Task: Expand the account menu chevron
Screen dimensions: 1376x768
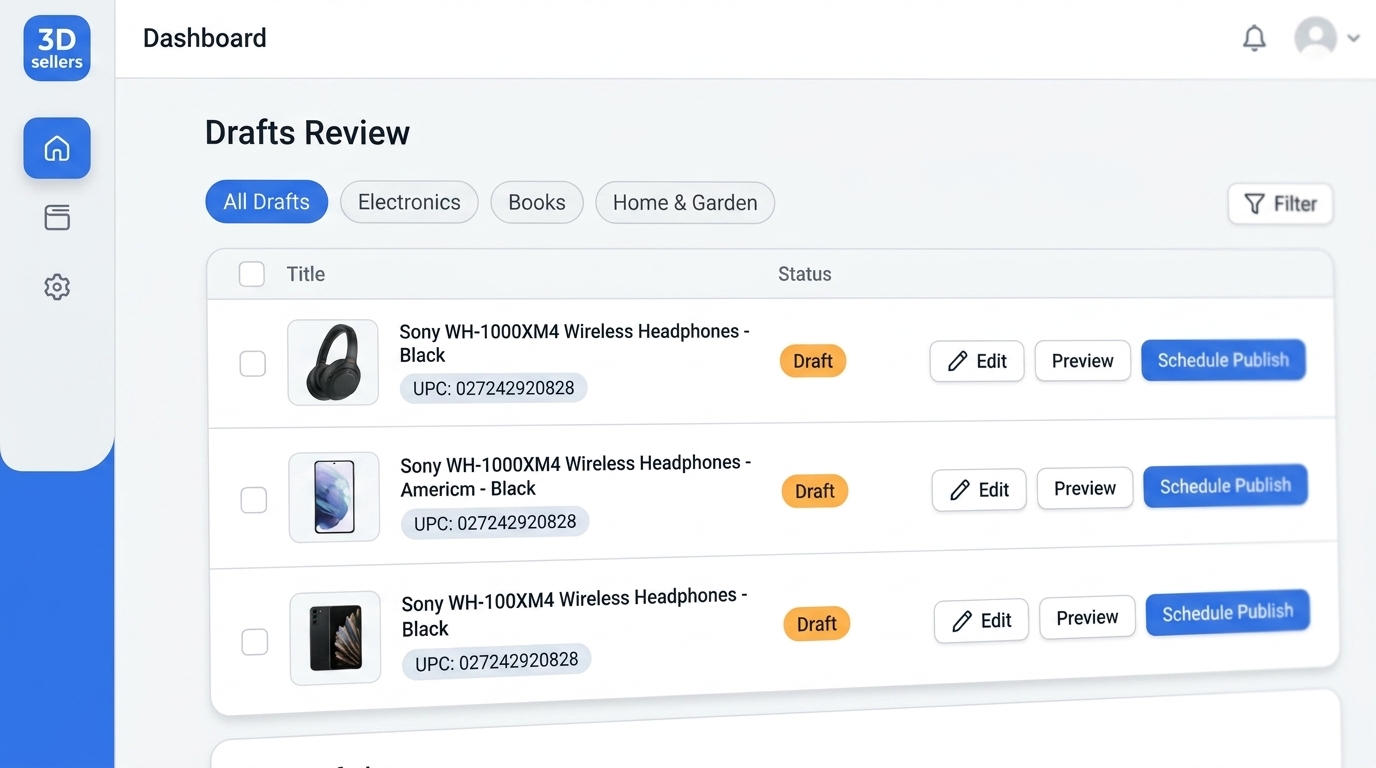Action: click(1353, 38)
